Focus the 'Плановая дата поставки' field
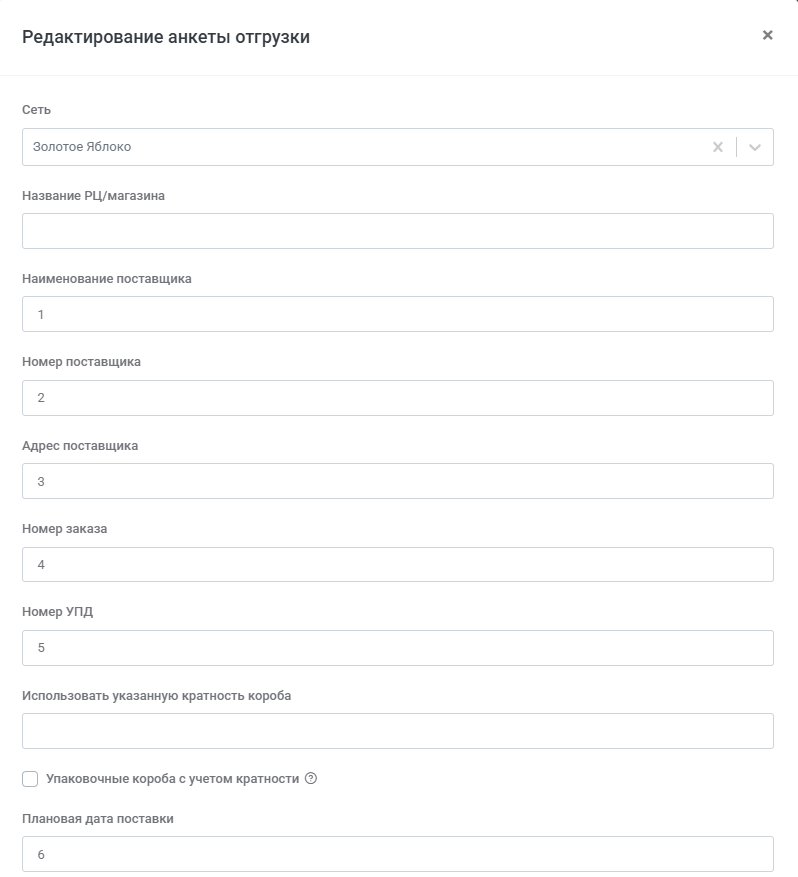The height and width of the screenshot is (877, 798). [x=397, y=855]
